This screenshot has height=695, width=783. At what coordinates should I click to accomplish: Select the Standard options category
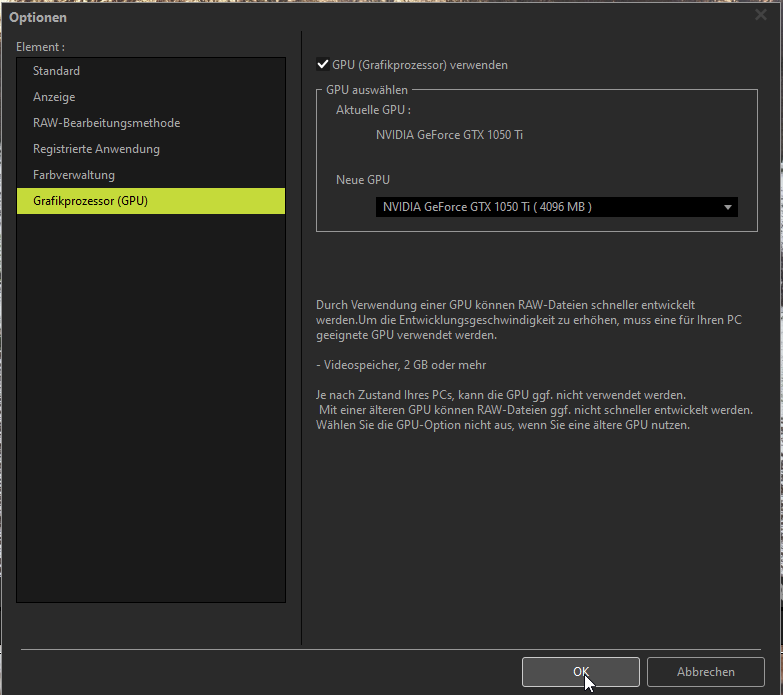coord(56,71)
